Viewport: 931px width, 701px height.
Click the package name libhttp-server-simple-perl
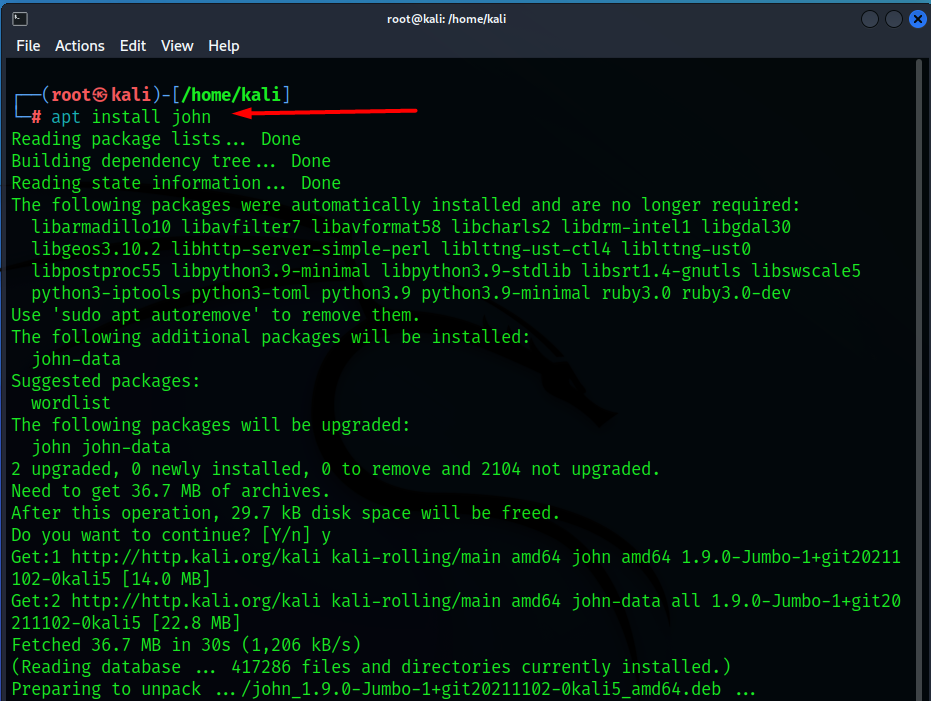[300, 249]
